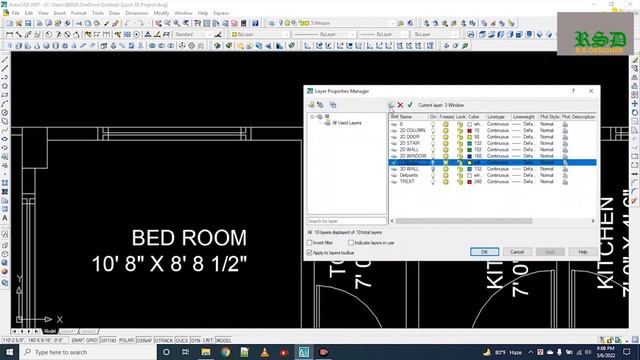Open the Dimension menu
640x360 pixels.
click(137, 13)
